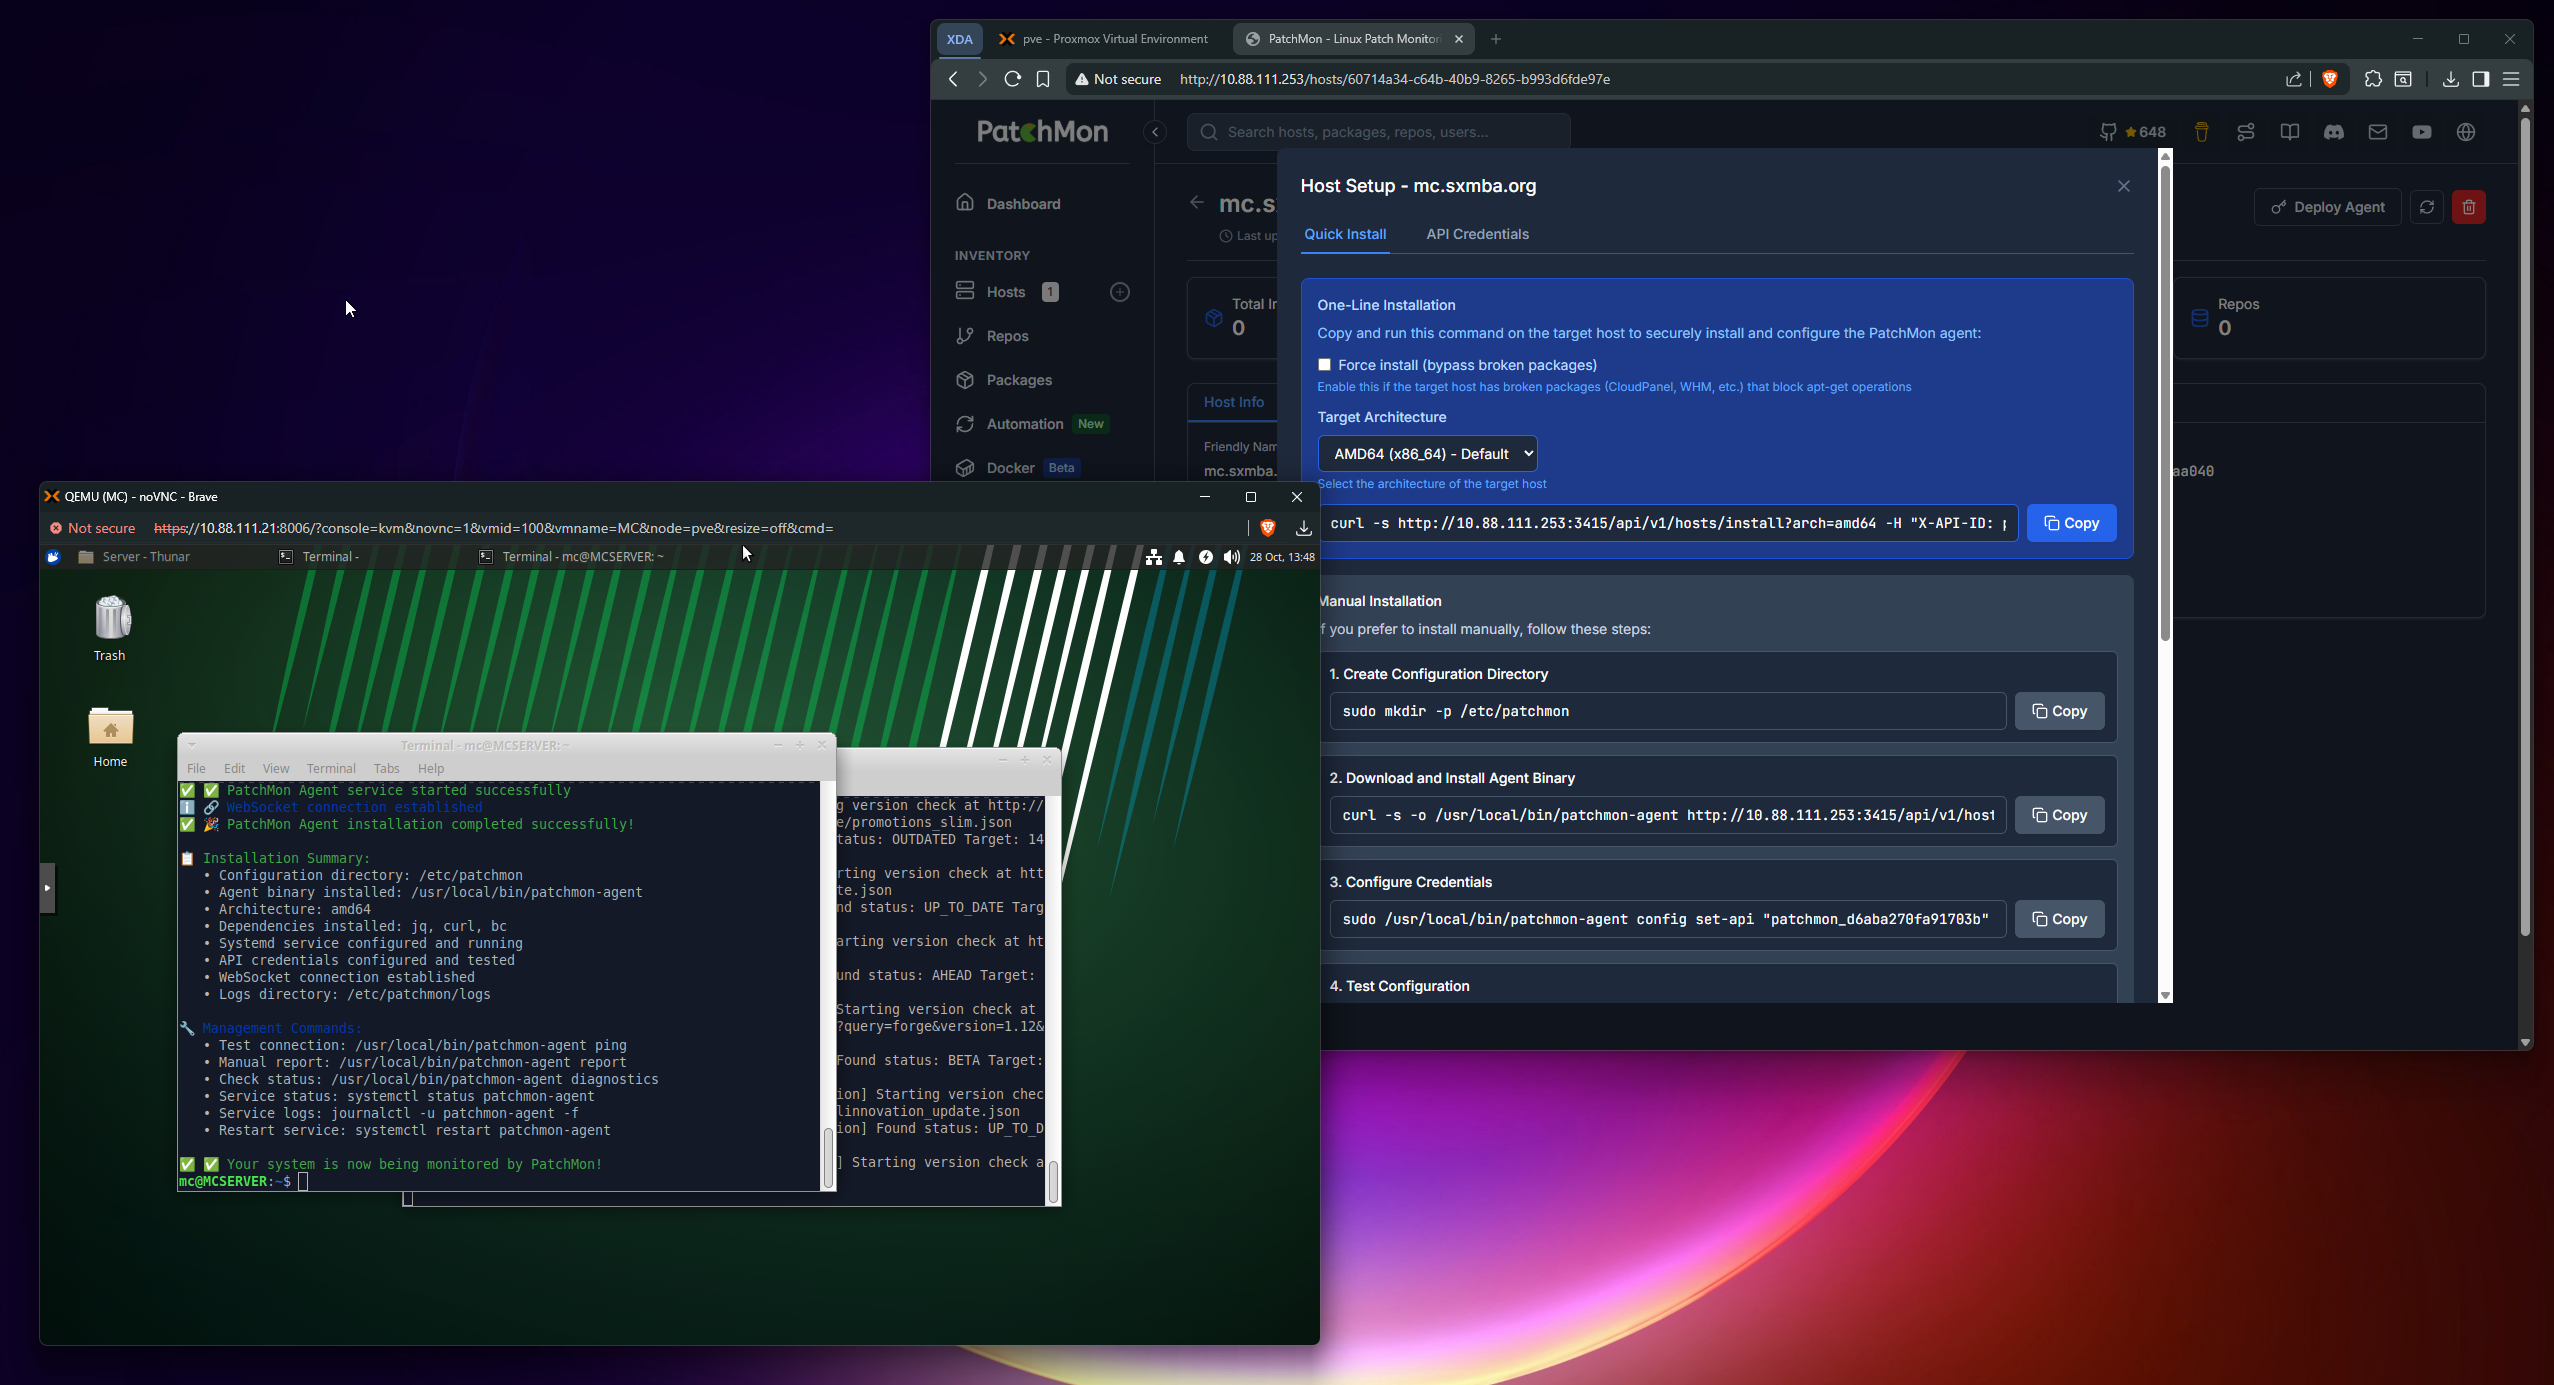The height and width of the screenshot is (1385, 2554).
Task: Open new browser tab with plus button
Action: [1496, 39]
